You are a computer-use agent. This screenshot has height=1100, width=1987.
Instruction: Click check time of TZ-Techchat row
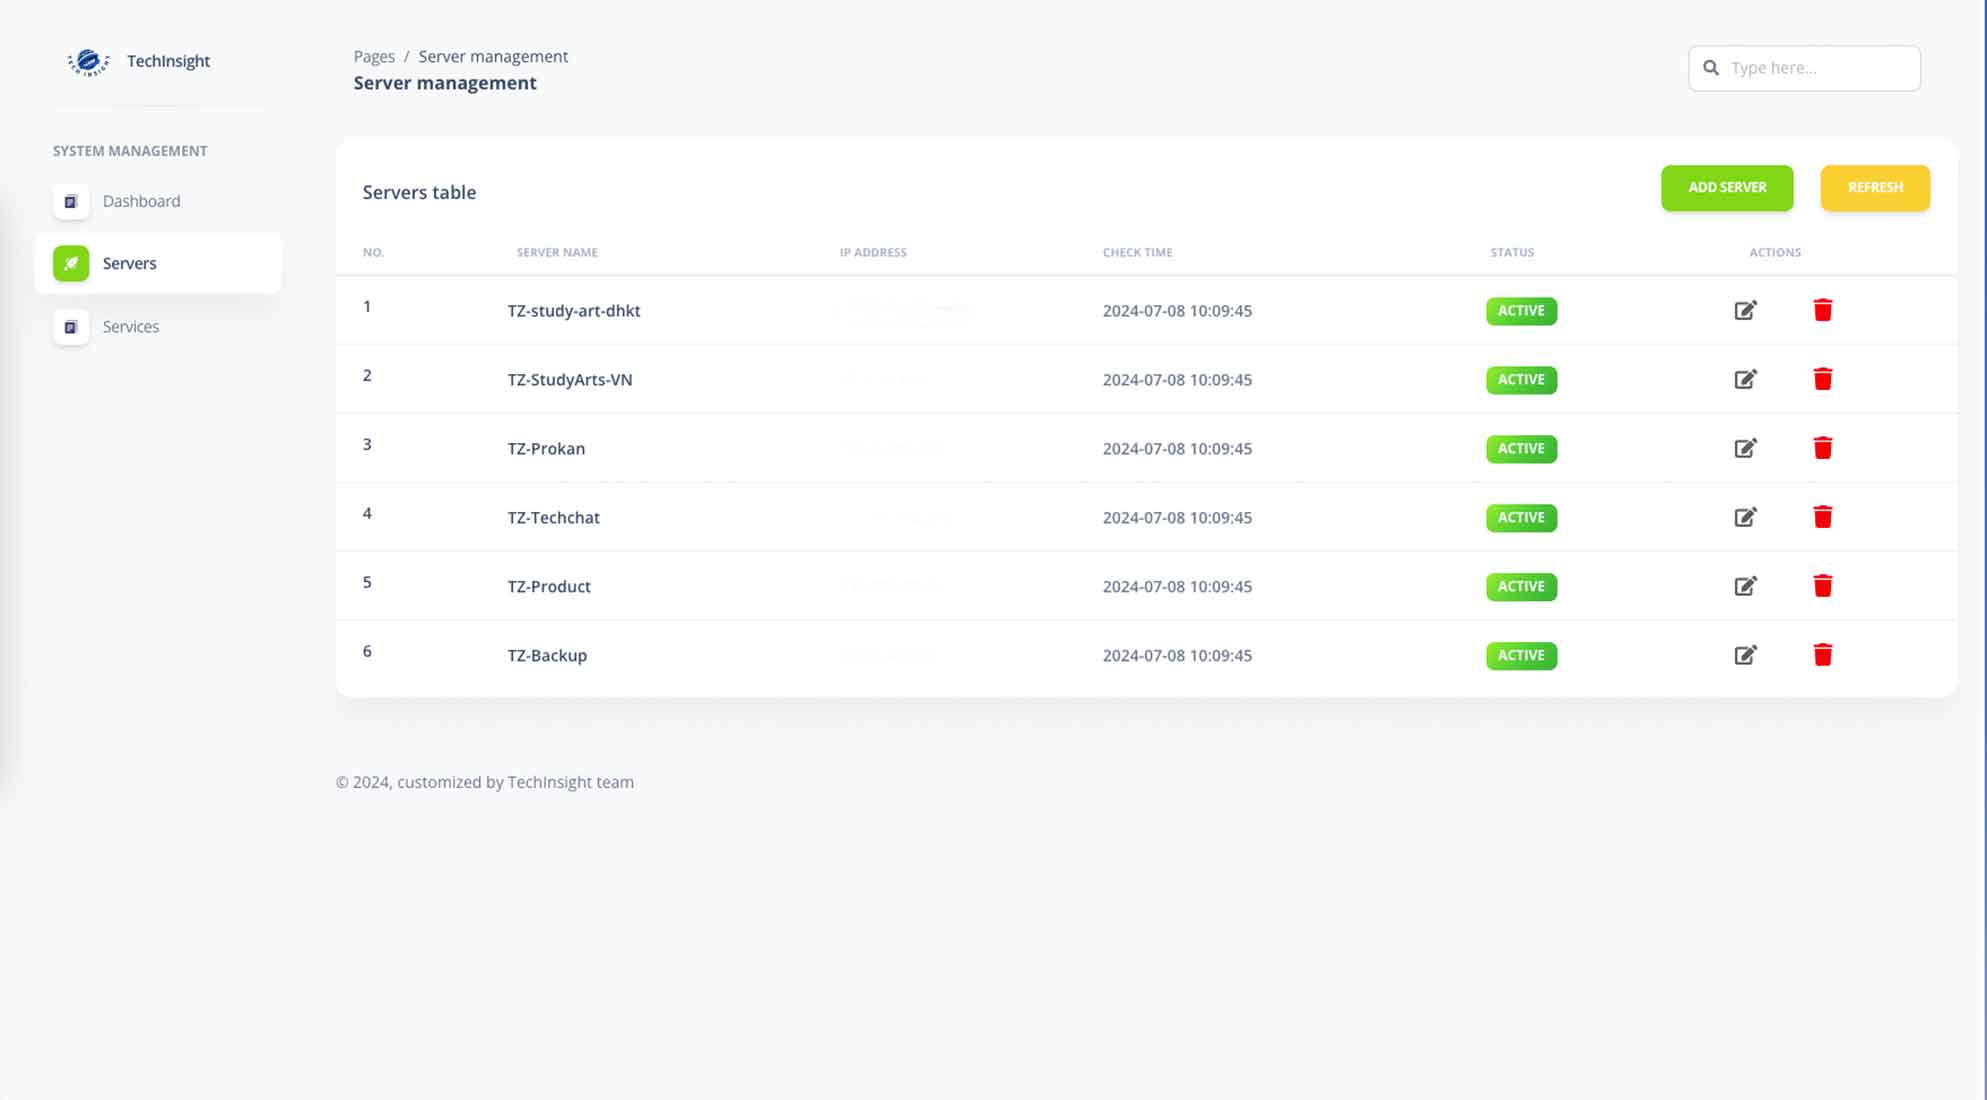pyautogui.click(x=1177, y=518)
